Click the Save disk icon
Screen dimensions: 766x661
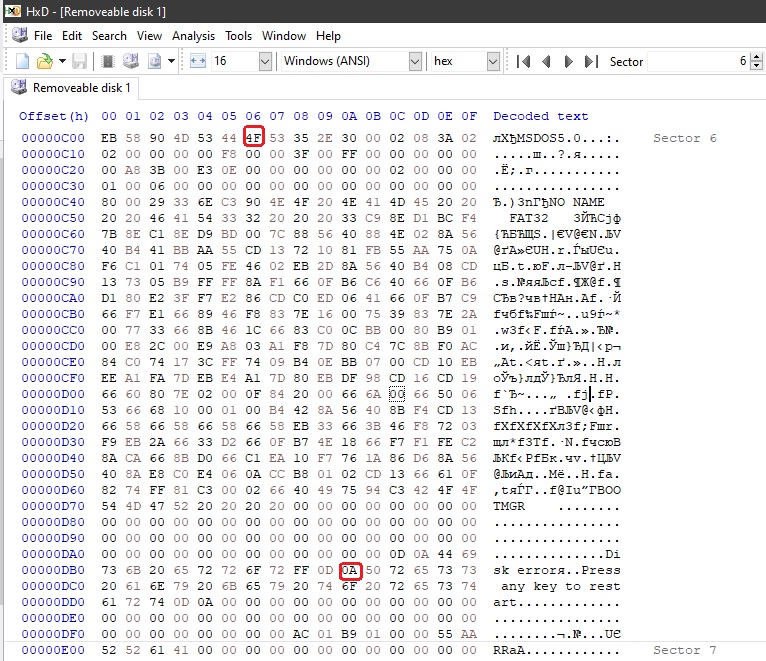(81, 61)
